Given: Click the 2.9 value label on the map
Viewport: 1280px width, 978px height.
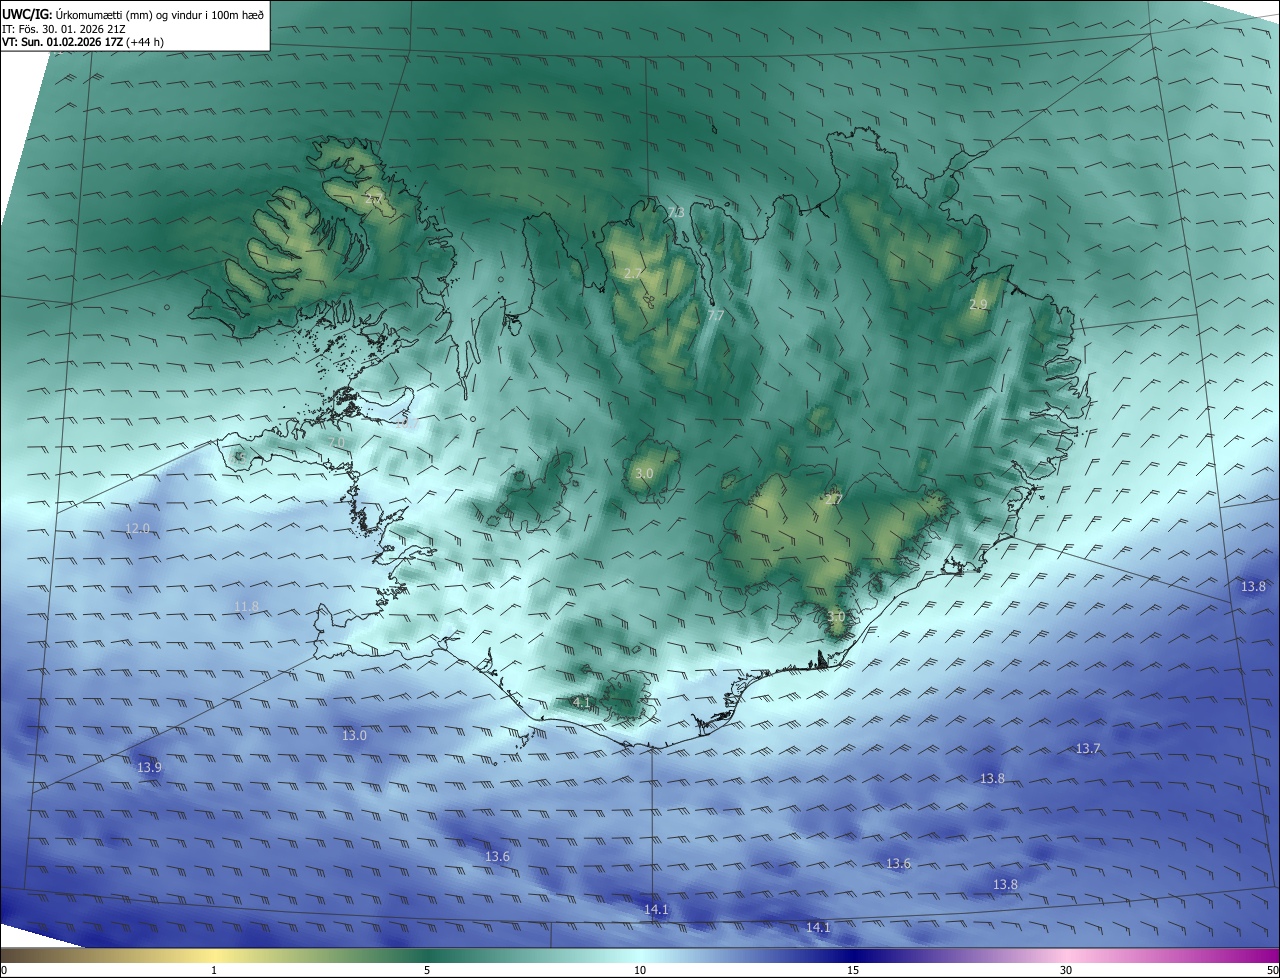Looking at the screenshot, I should click(x=978, y=304).
